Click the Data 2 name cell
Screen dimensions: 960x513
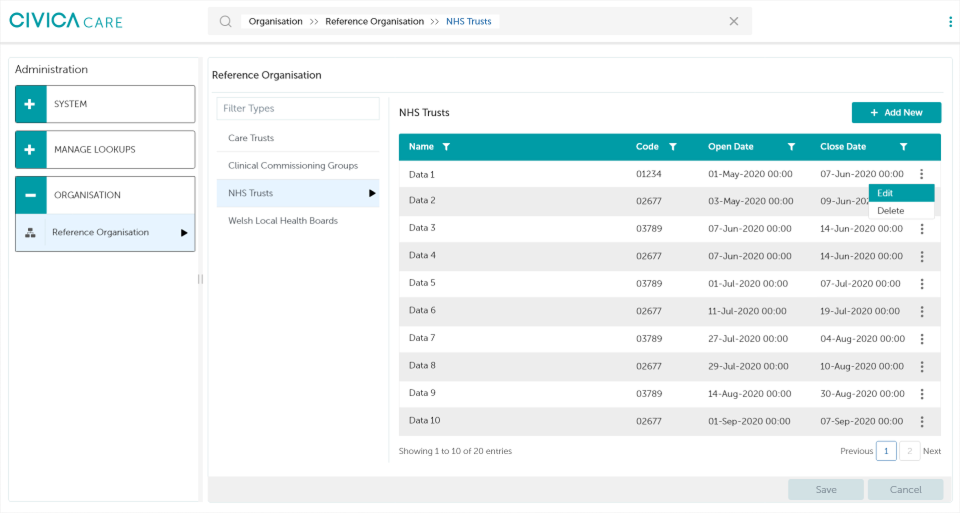click(x=422, y=200)
